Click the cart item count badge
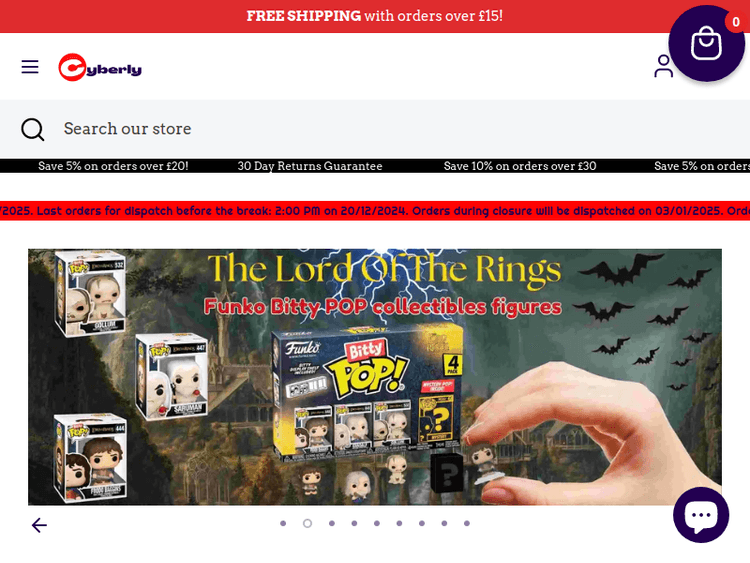Screen dimensions: 750x563 (x=736, y=22)
